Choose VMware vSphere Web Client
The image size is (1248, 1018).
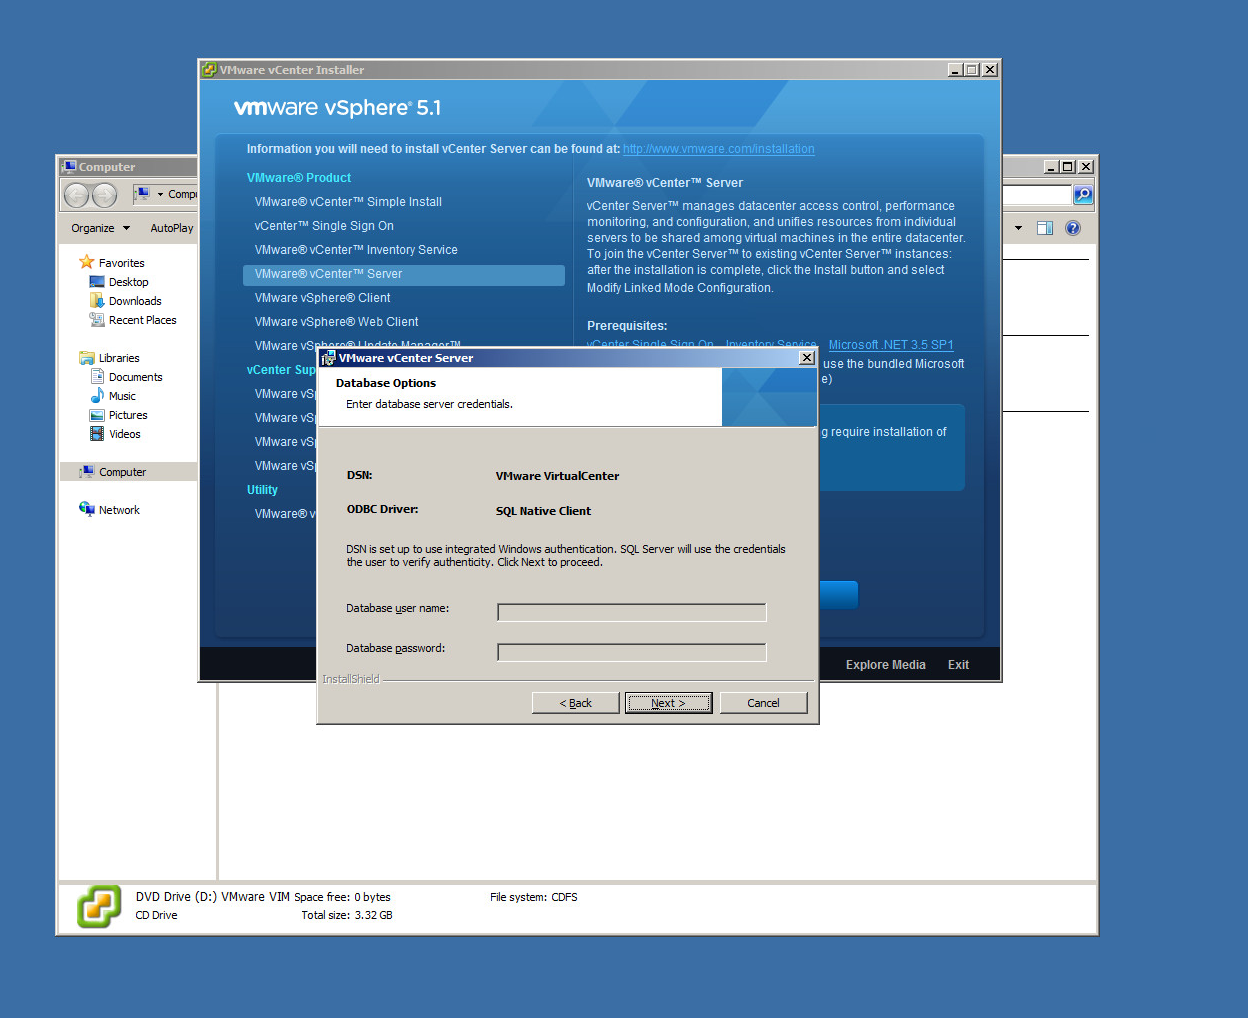336,322
